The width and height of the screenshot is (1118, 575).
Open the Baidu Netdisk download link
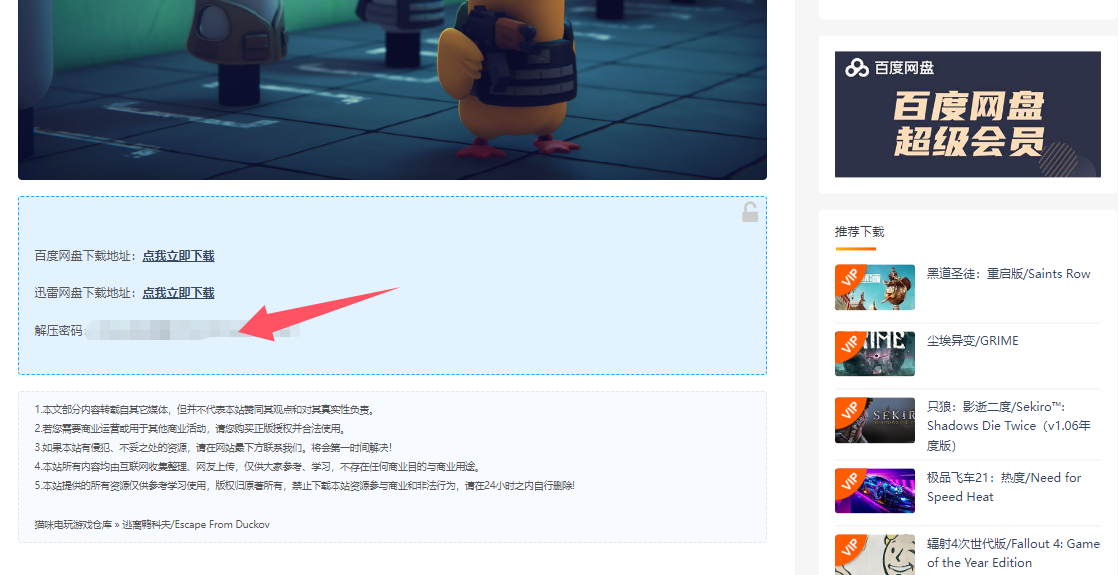point(178,256)
